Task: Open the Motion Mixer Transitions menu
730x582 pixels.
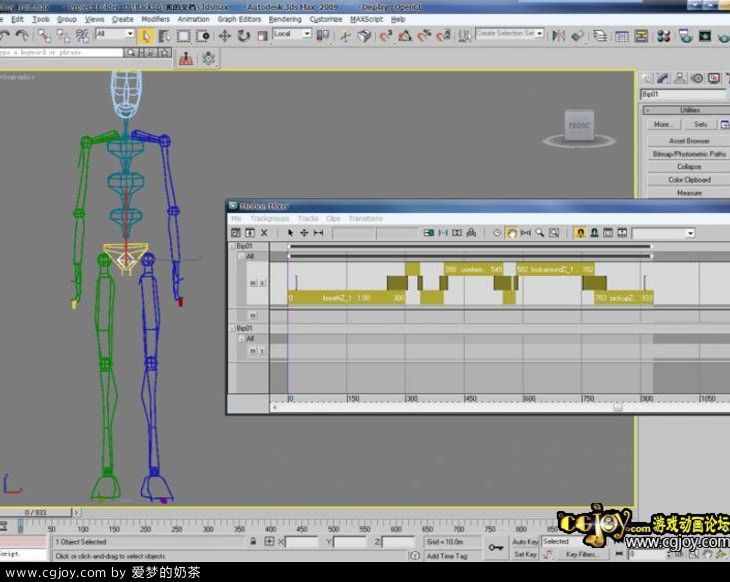Action: [x=365, y=218]
